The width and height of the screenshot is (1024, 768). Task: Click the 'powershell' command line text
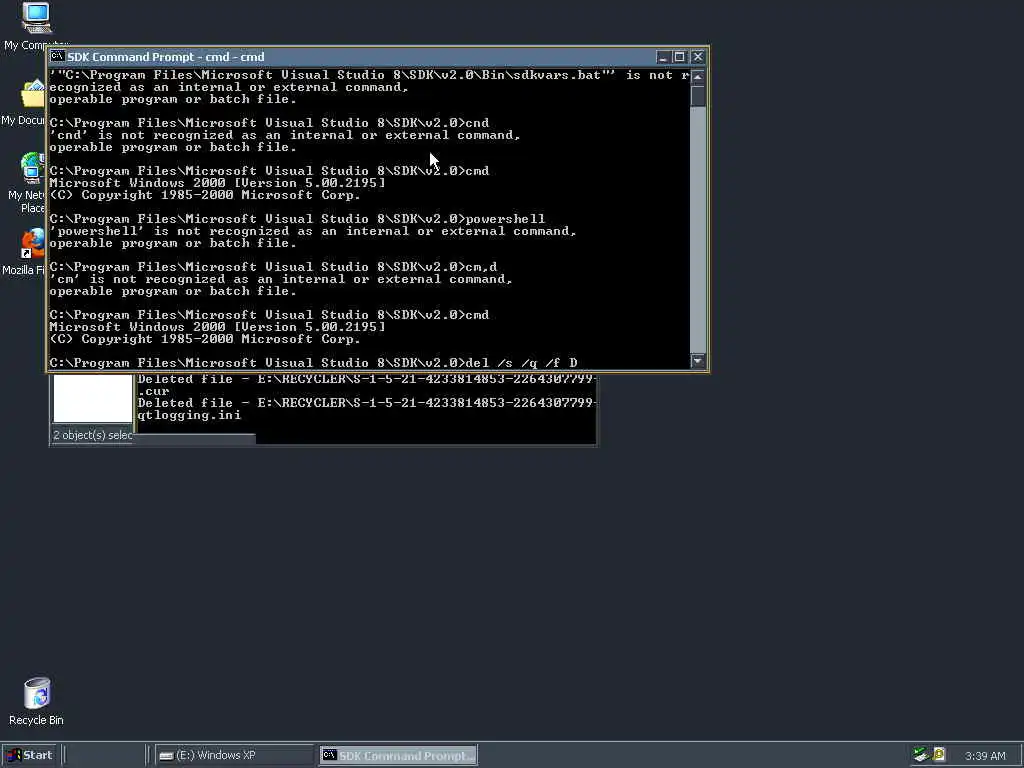pyautogui.click(x=505, y=219)
